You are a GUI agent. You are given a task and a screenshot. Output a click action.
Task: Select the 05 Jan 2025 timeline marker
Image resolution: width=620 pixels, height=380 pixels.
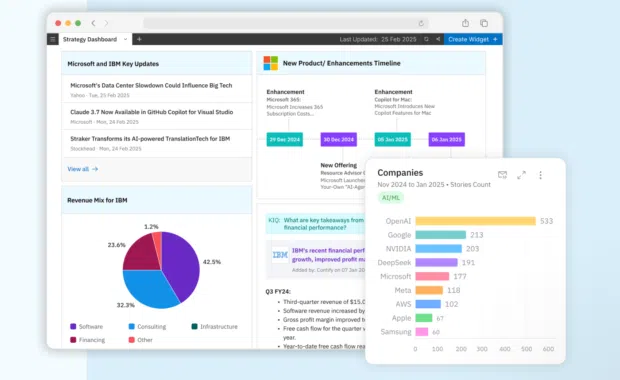(393, 139)
